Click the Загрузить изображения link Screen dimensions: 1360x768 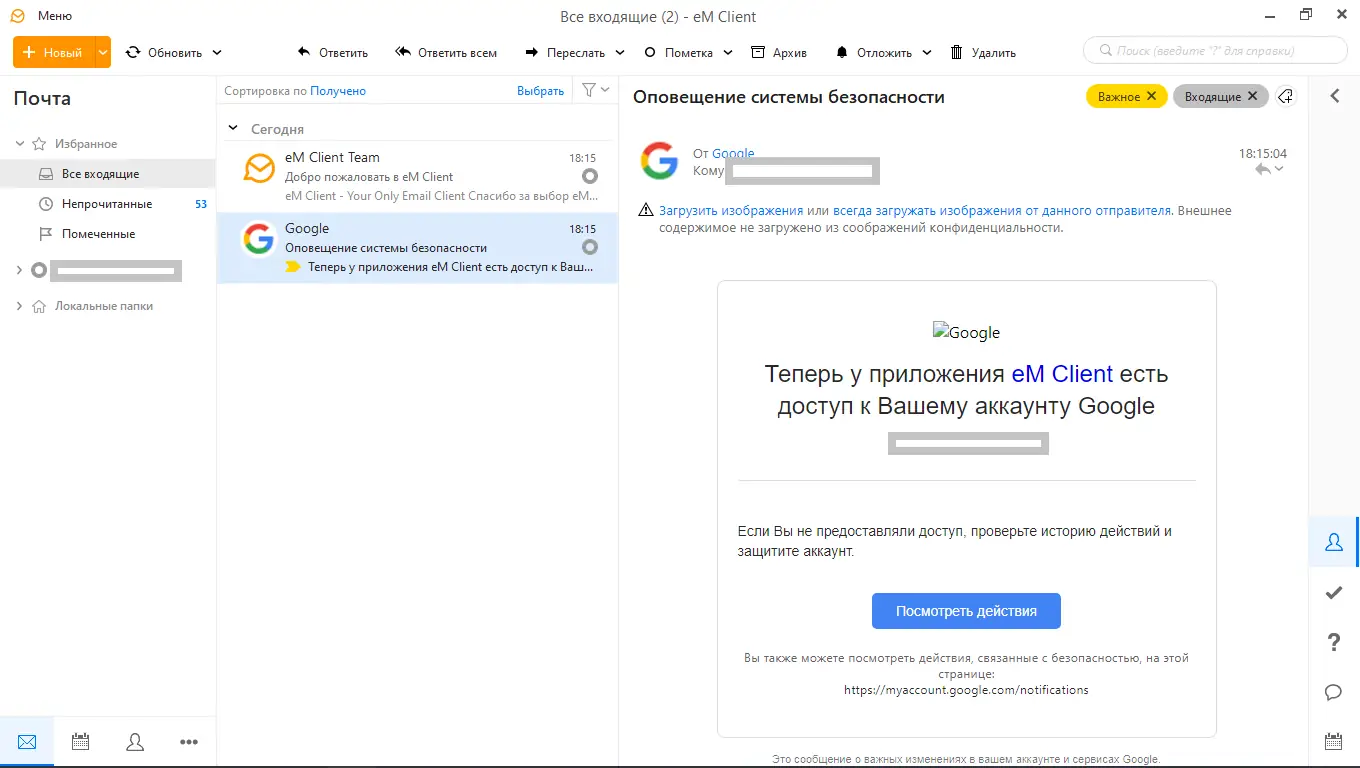coord(716,209)
